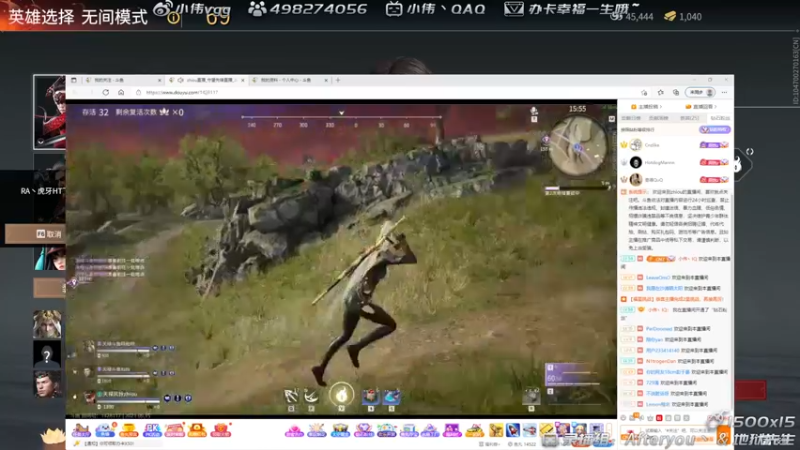This screenshot has height=450, width=800.
Task: Click the PeiDooowd username in chat
Action: coord(659,329)
